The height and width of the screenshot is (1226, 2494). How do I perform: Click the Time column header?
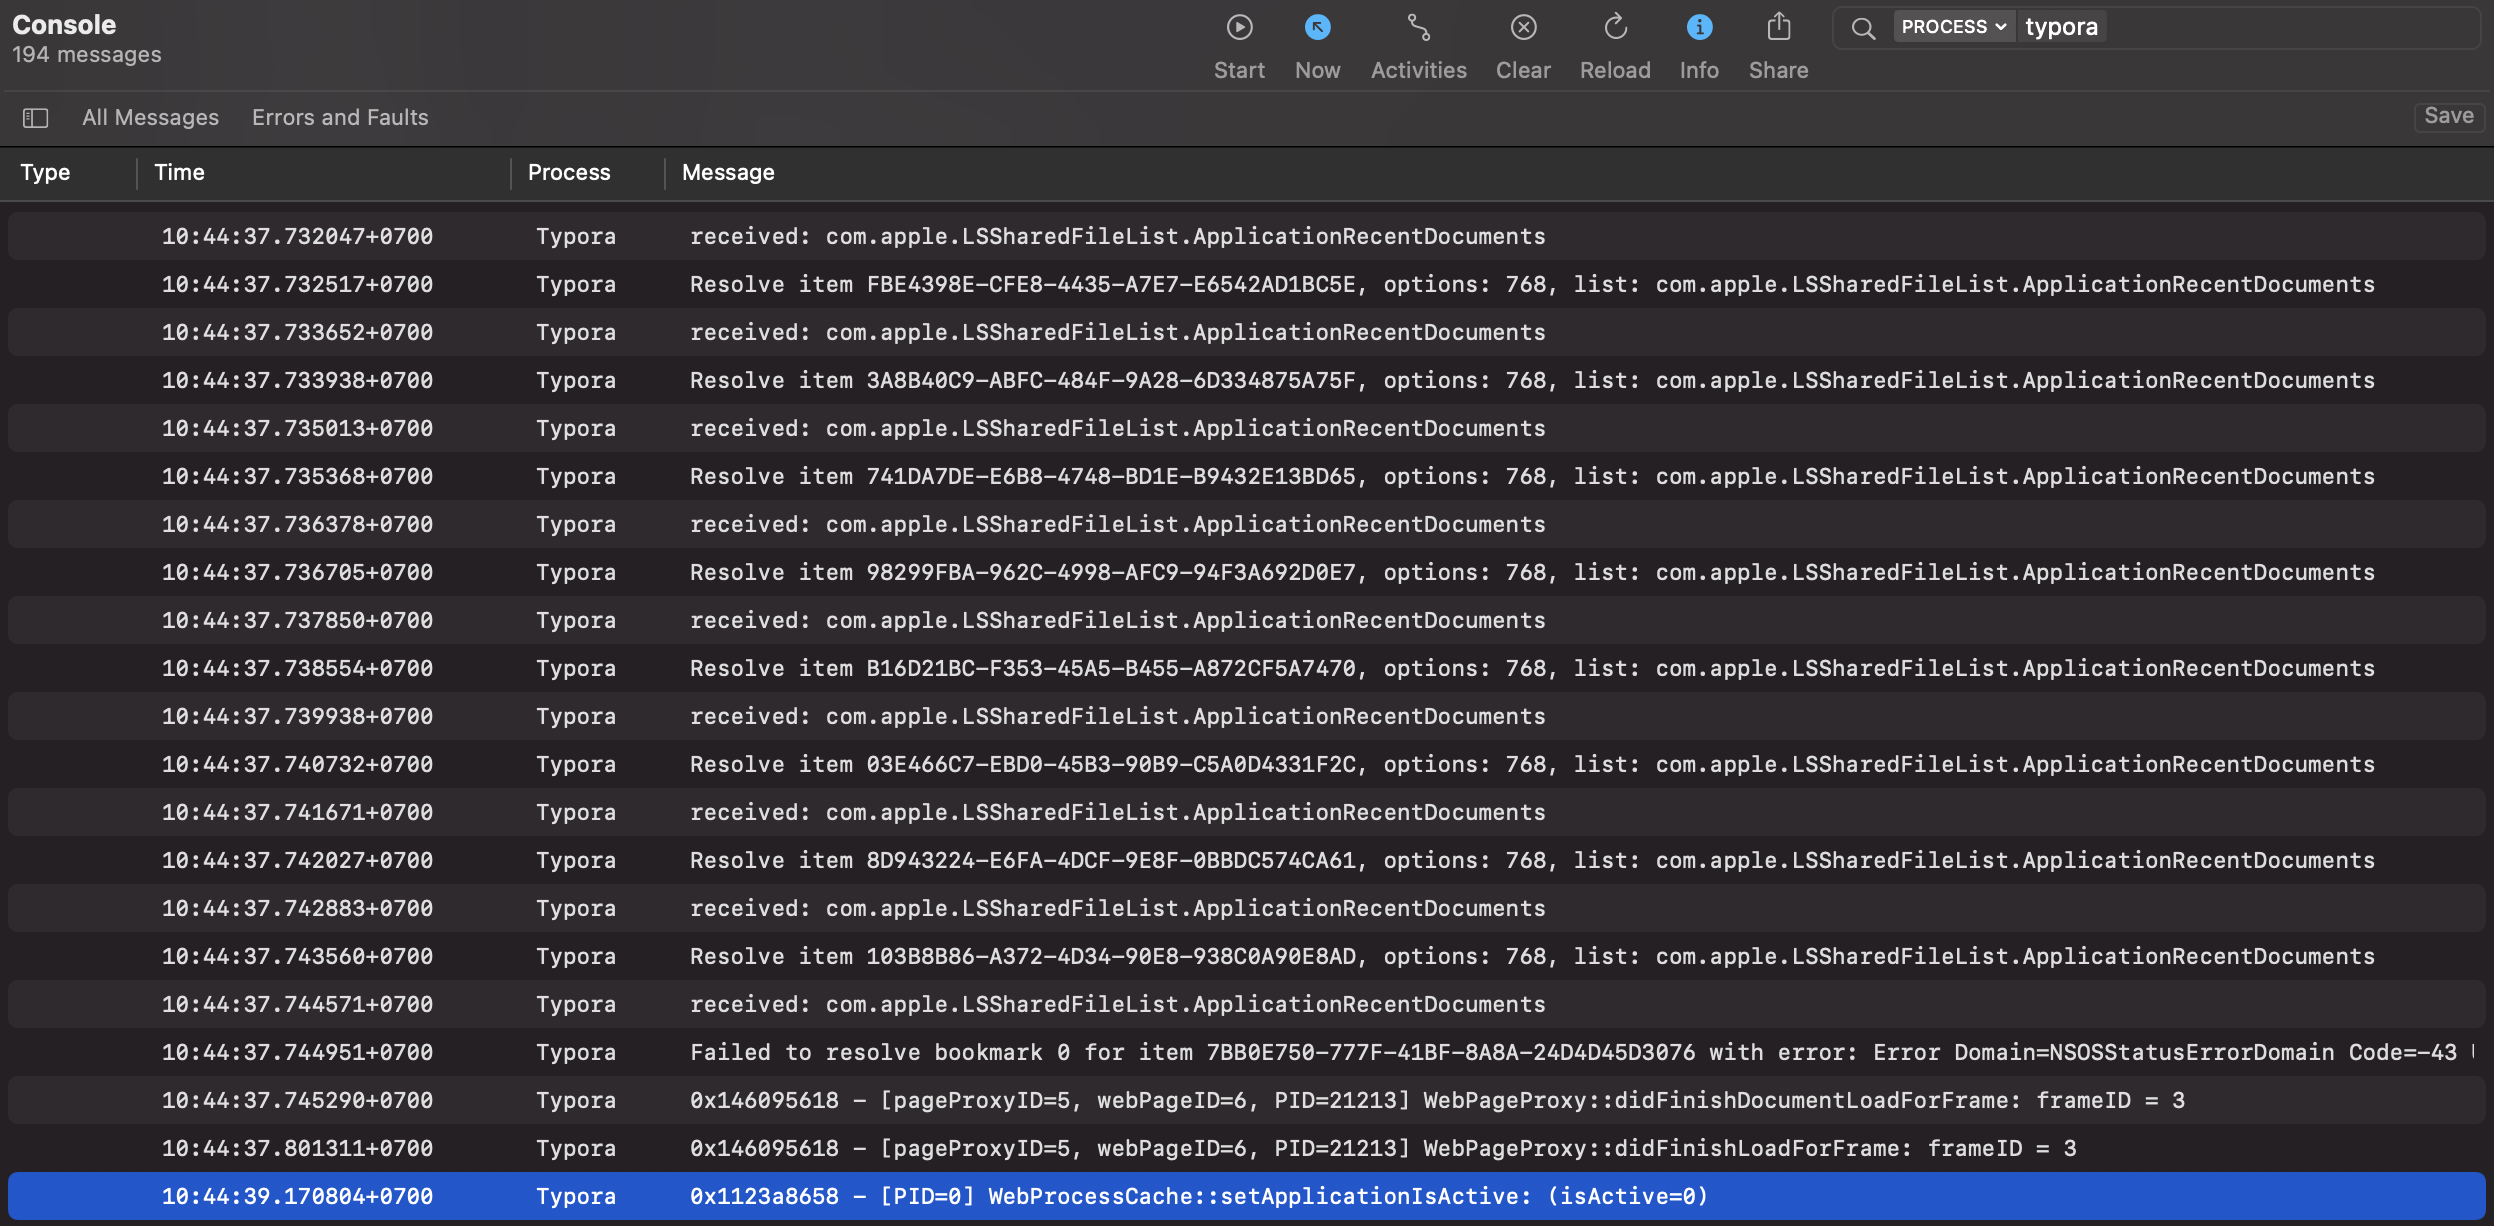pos(180,172)
